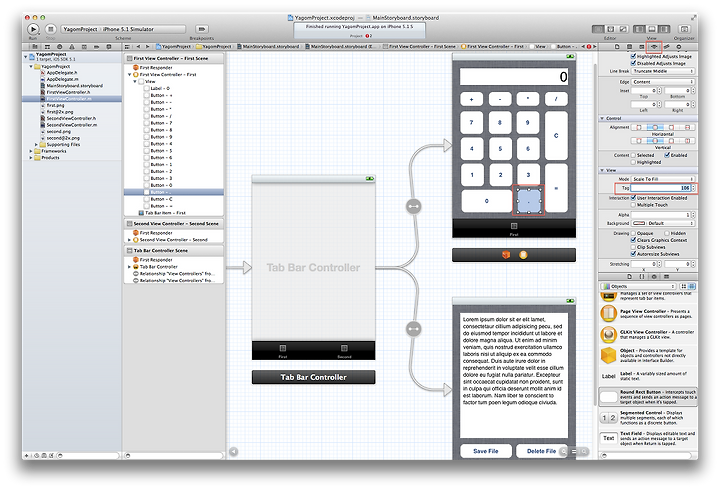720x490 pixels.
Task: Show the Code Snippet library icon
Action: pos(641,276)
